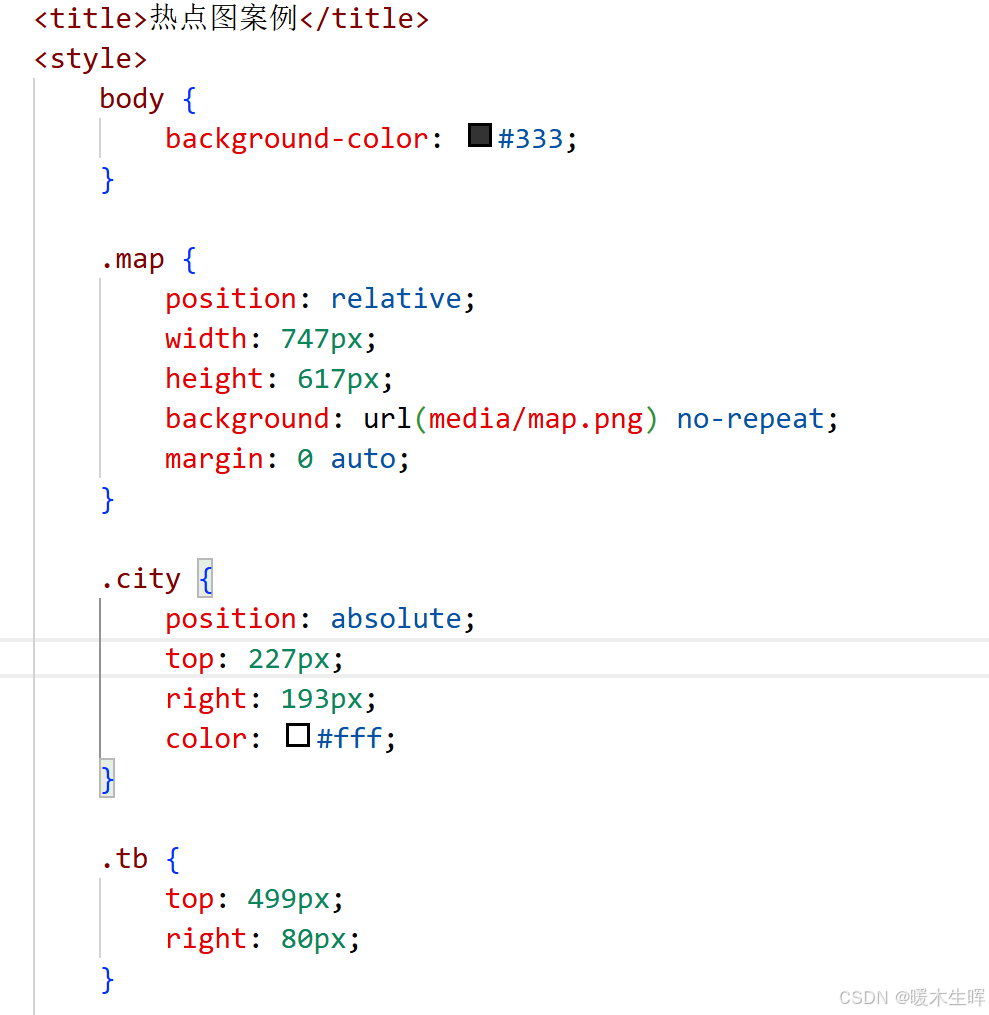
Task: Click the .map selector
Action: (x=133, y=259)
